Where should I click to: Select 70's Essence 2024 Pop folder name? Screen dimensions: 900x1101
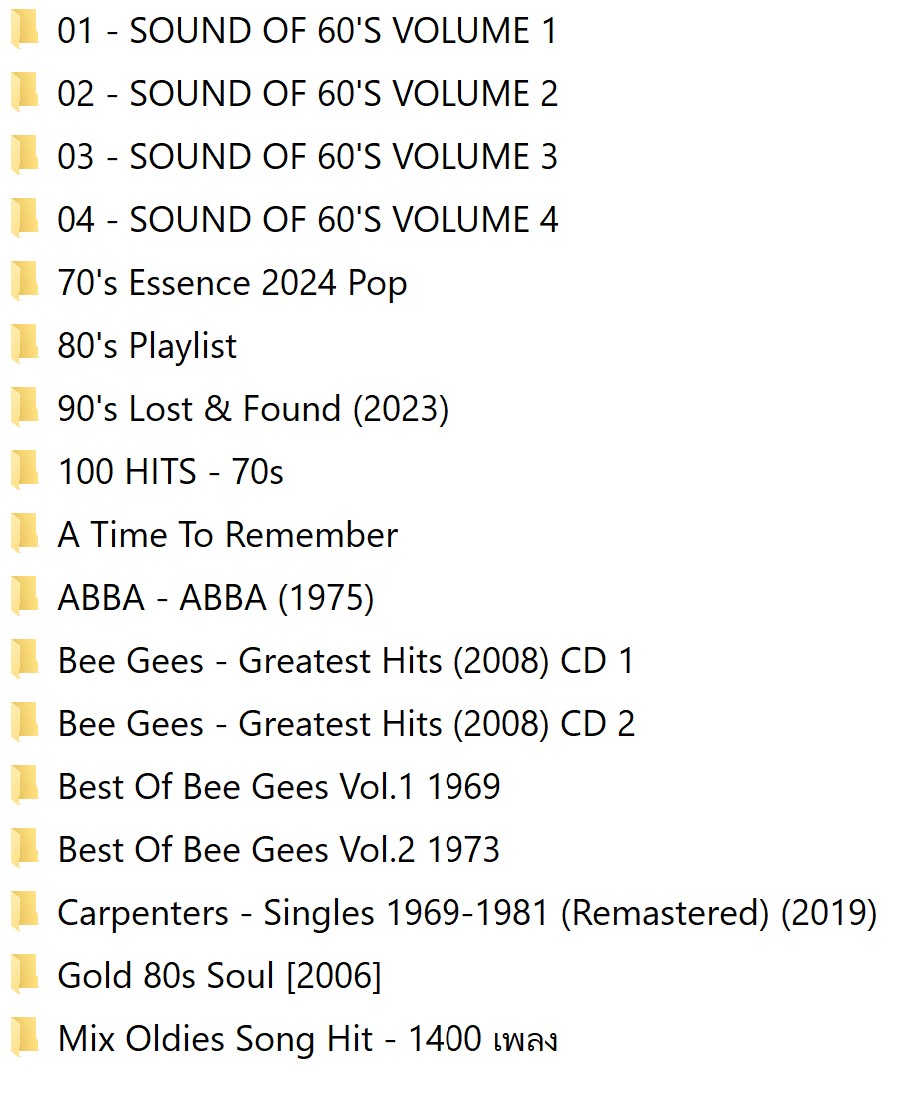pos(232,283)
